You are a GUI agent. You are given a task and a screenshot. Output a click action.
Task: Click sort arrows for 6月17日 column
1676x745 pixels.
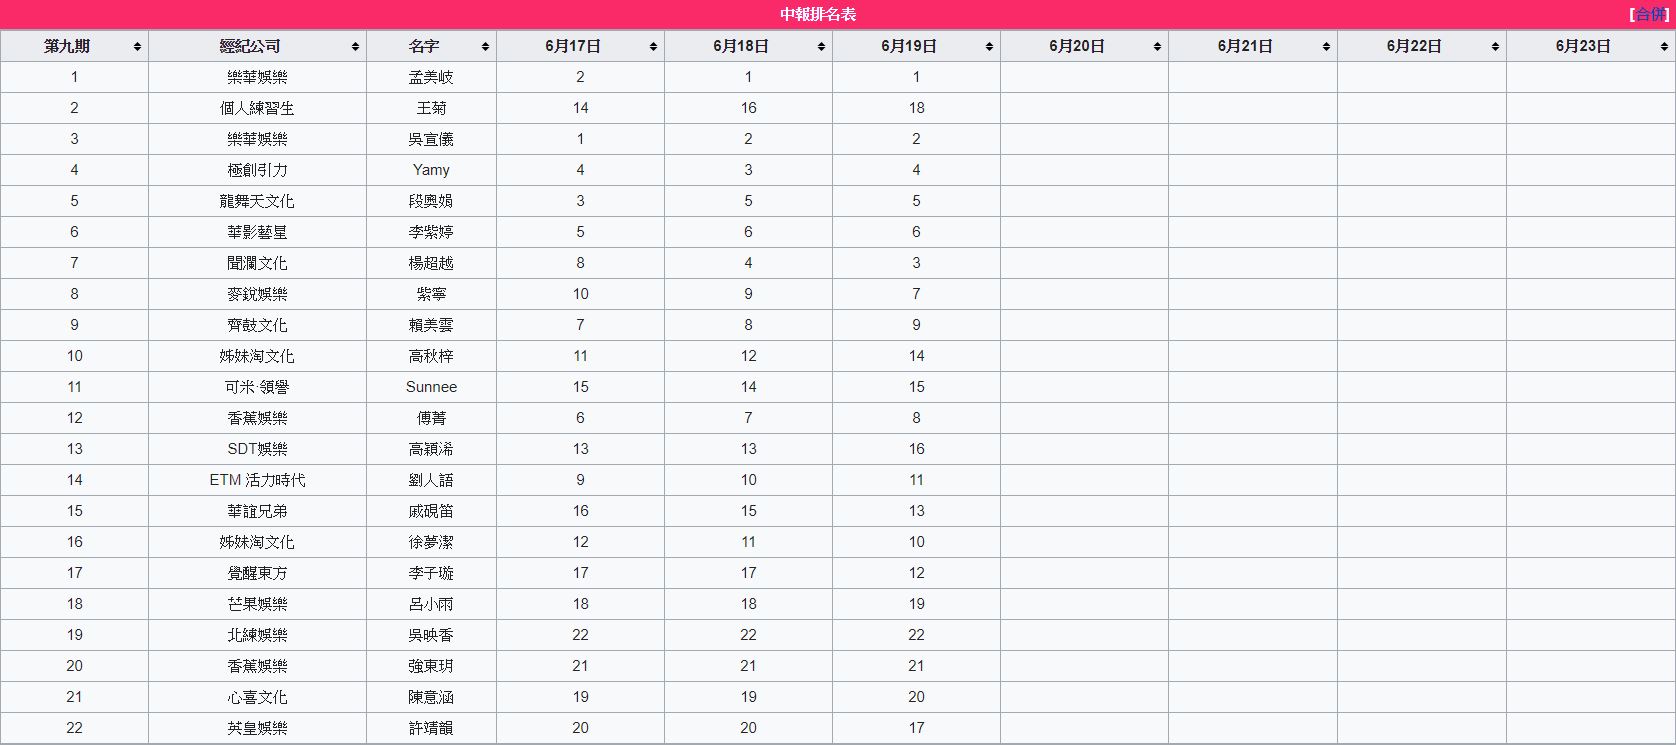653,47
